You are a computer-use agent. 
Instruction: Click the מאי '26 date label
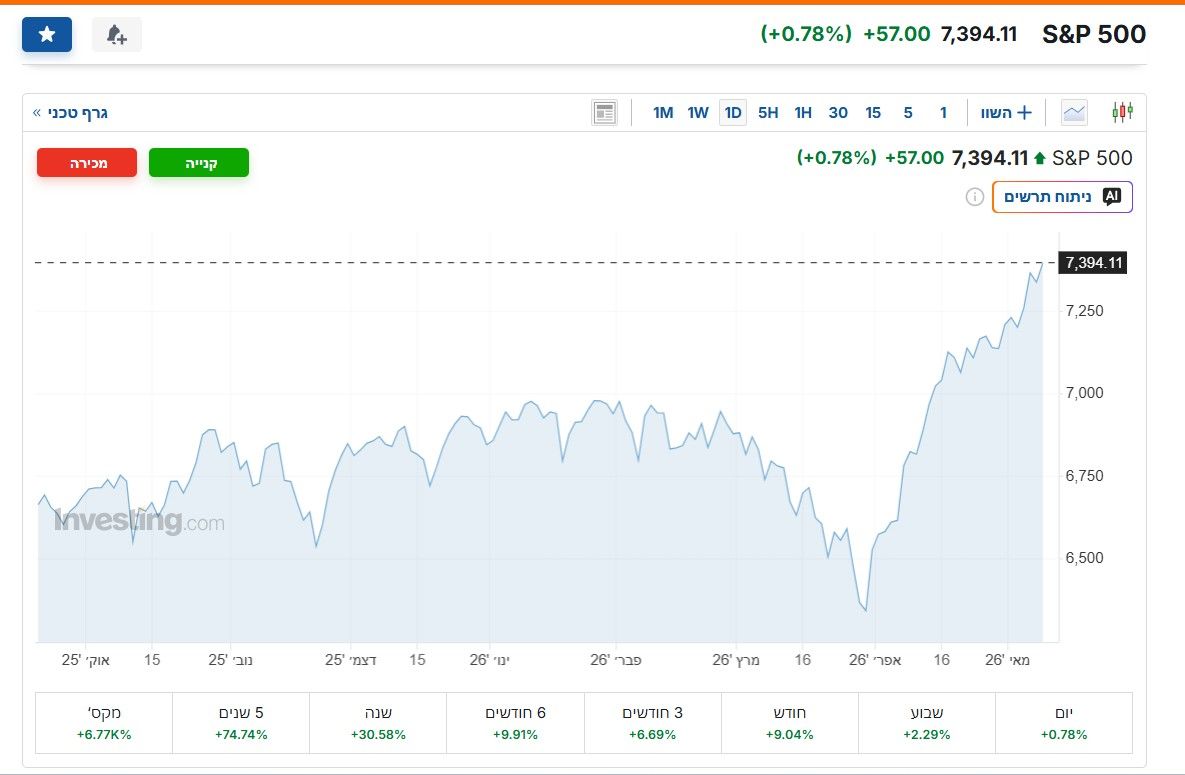point(1007,659)
